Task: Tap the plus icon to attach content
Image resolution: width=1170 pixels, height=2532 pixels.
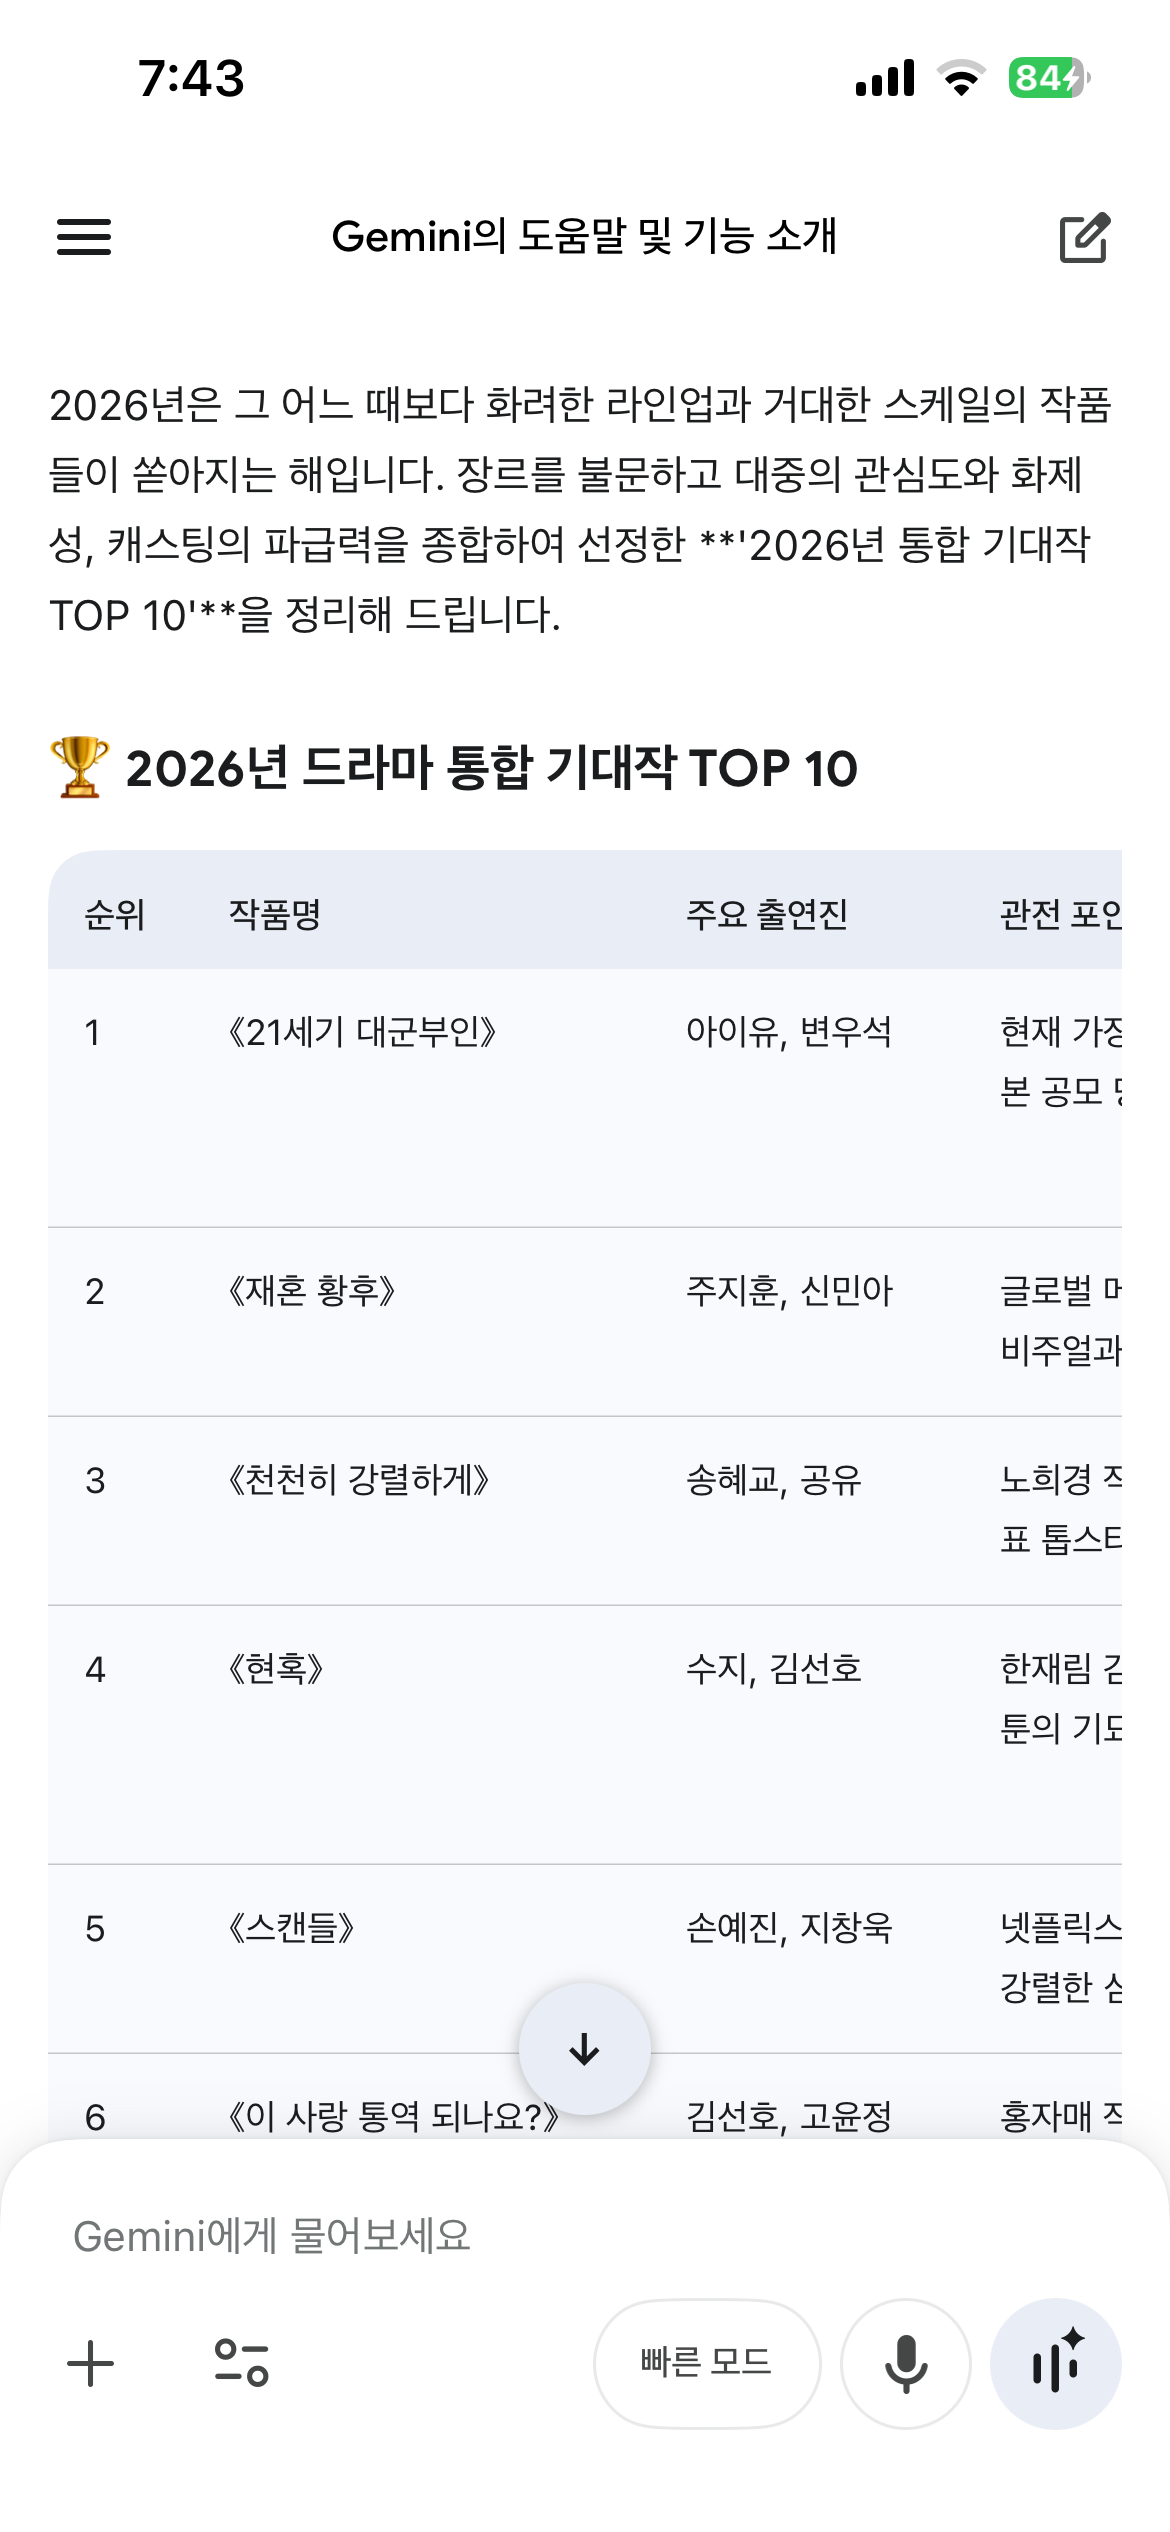Action: pyautogui.click(x=90, y=2363)
